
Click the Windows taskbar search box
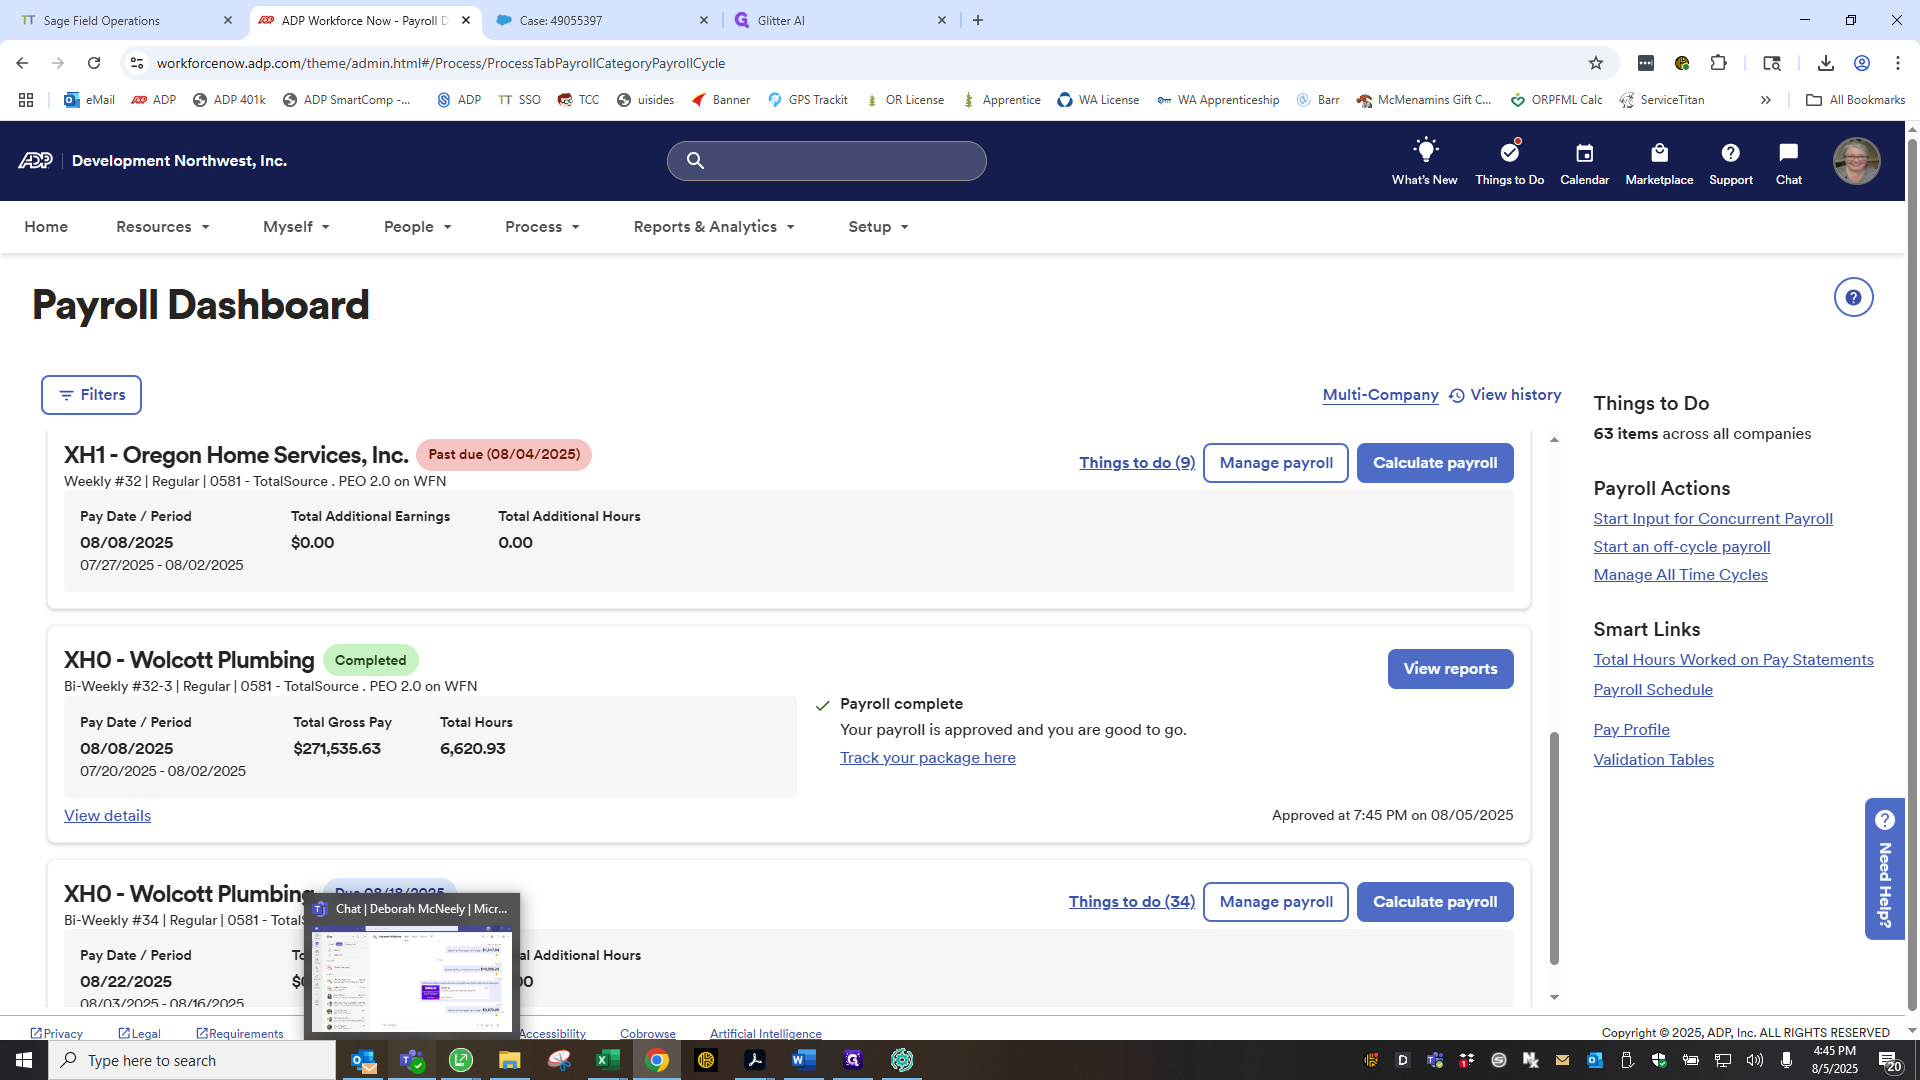(192, 1060)
